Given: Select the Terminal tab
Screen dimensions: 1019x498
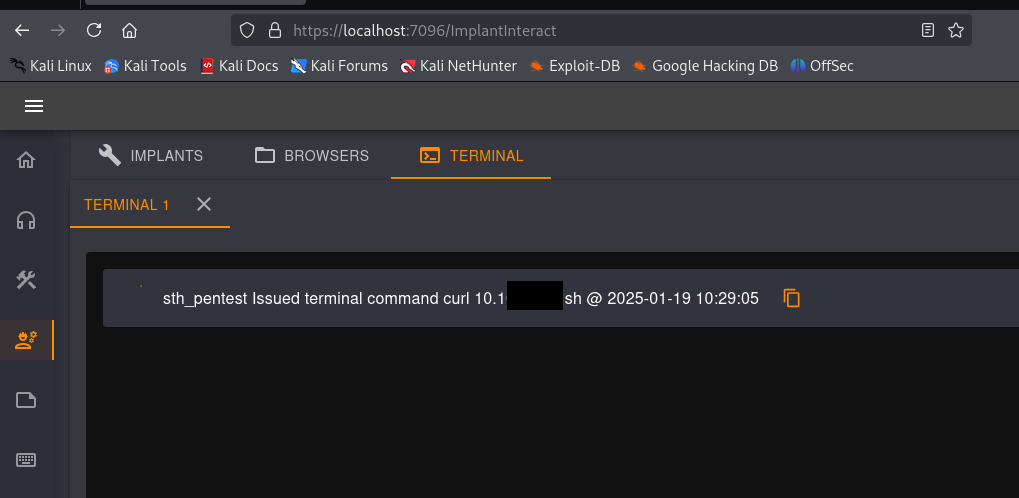Looking at the screenshot, I should 471,156.
